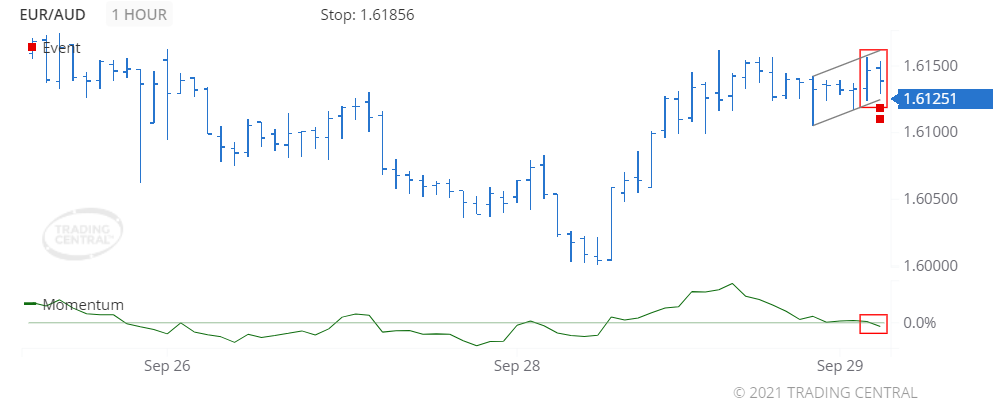Select the red highlight box on momentum line
The image size is (993, 411).
pyautogui.click(x=873, y=323)
